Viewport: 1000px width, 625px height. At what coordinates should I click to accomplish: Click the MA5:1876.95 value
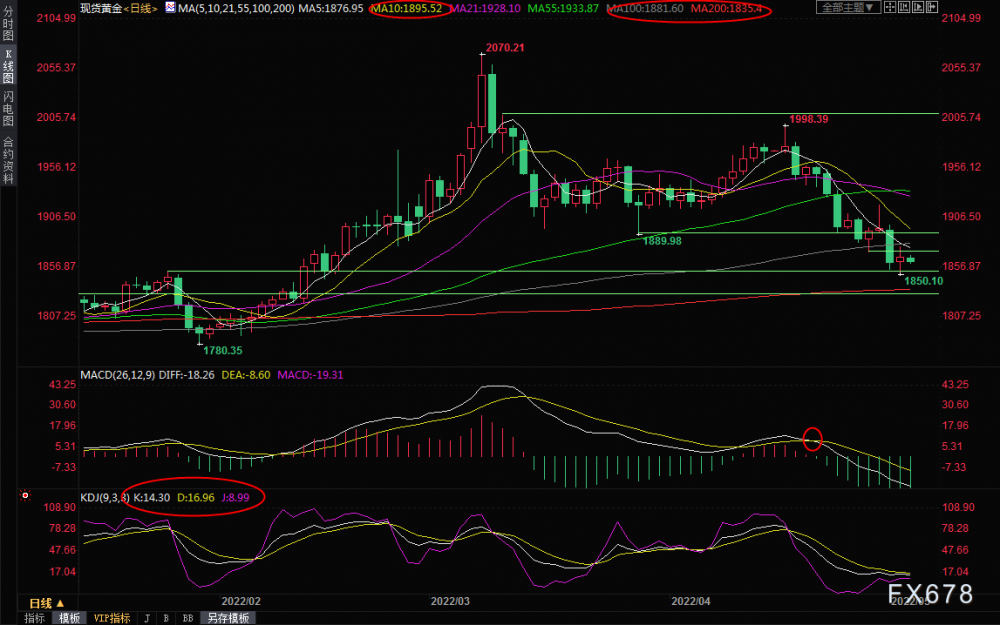click(x=331, y=8)
